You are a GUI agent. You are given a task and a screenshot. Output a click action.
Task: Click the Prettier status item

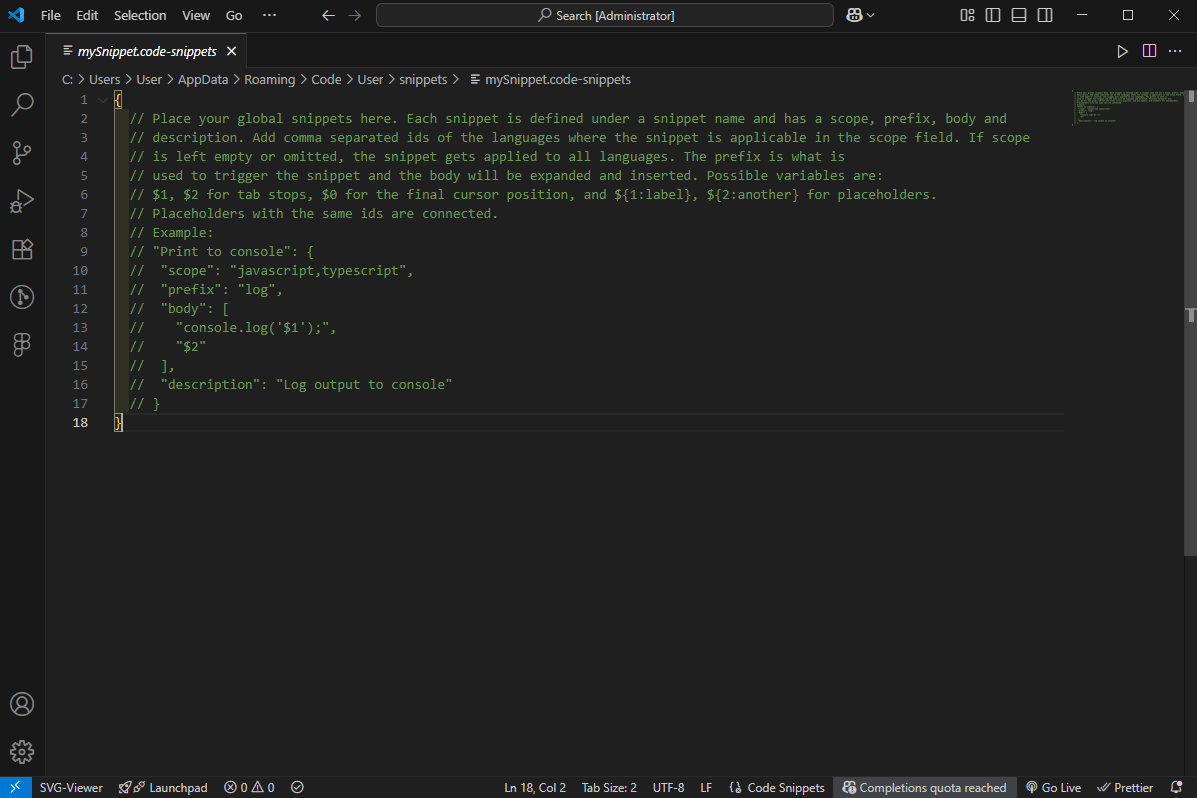pyautogui.click(x=1125, y=787)
